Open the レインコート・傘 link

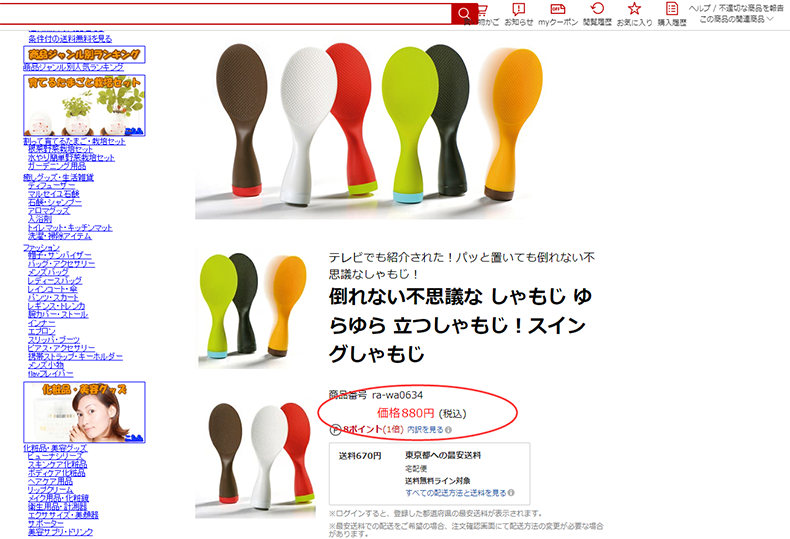coord(53,289)
